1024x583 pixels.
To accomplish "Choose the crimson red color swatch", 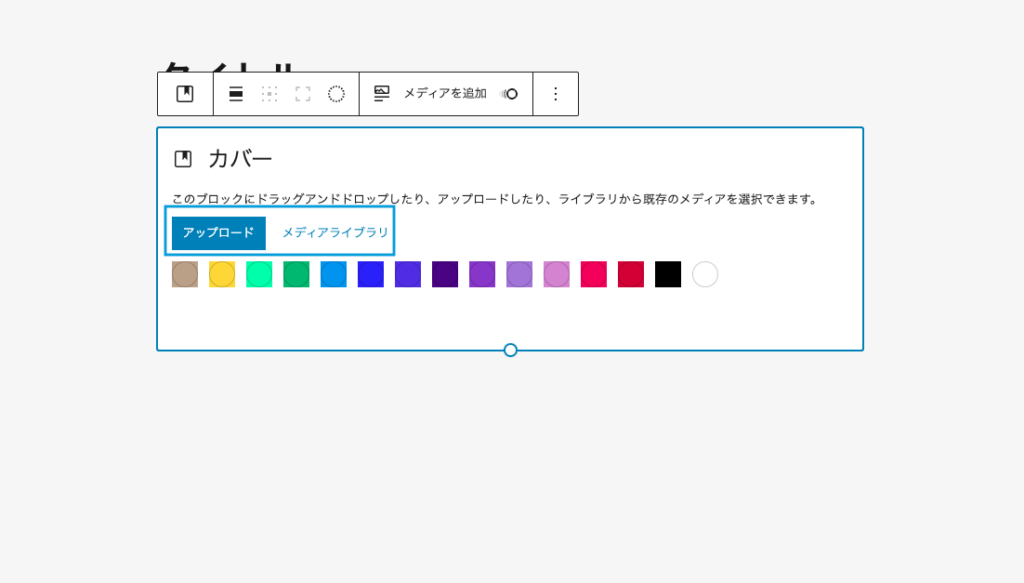I will 631,274.
